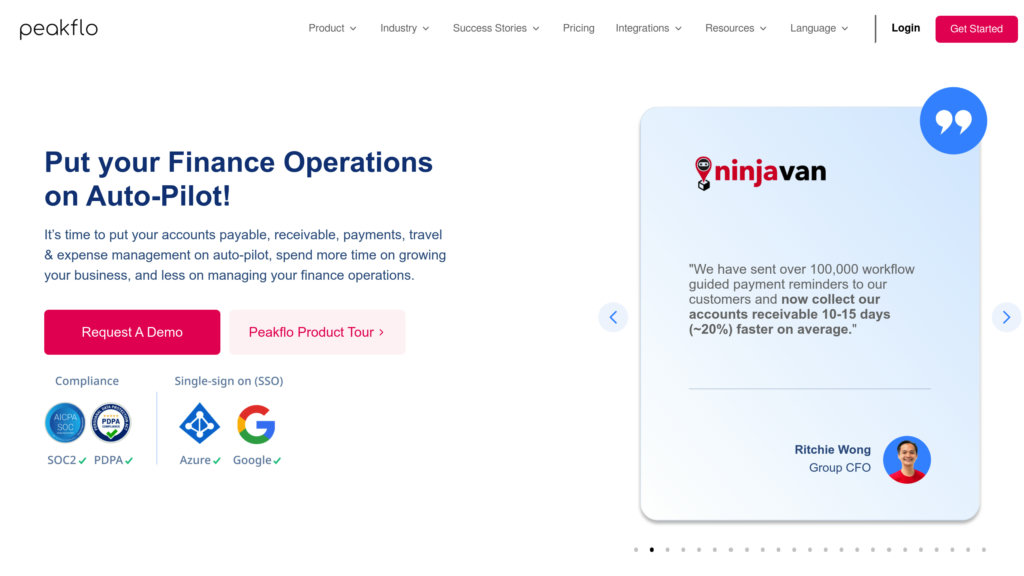Click the Login link
The image size is (1024, 576).
point(905,28)
